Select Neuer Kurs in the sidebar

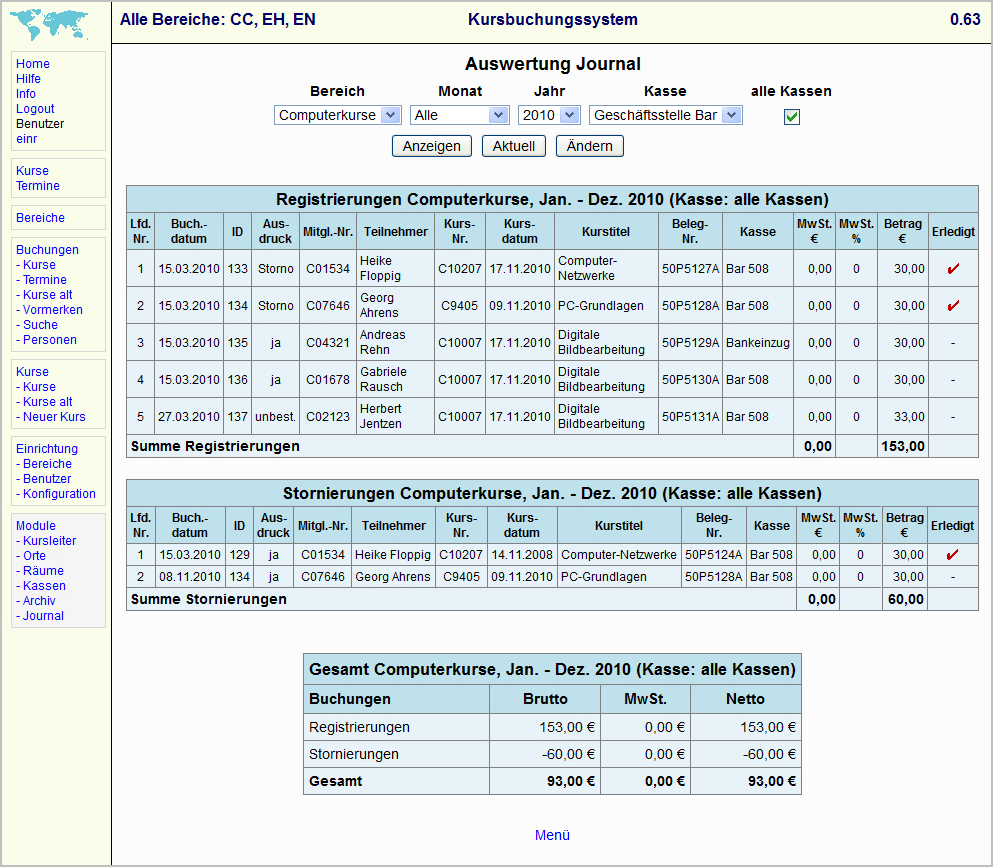(x=54, y=417)
